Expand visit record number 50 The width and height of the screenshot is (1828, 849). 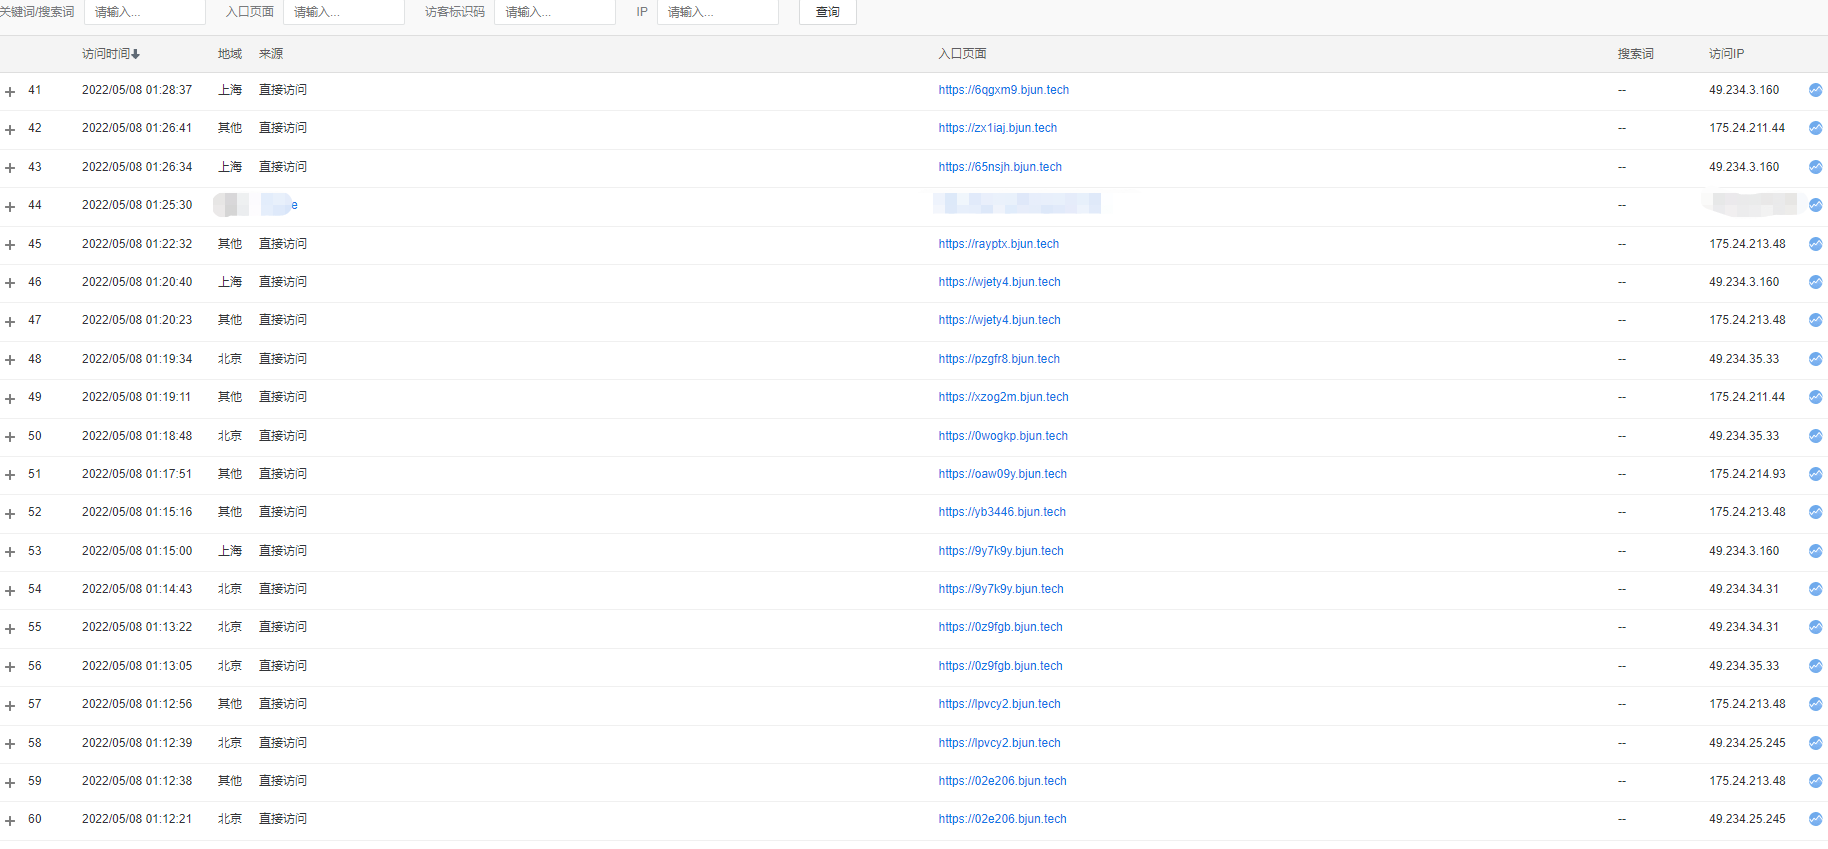coord(10,437)
